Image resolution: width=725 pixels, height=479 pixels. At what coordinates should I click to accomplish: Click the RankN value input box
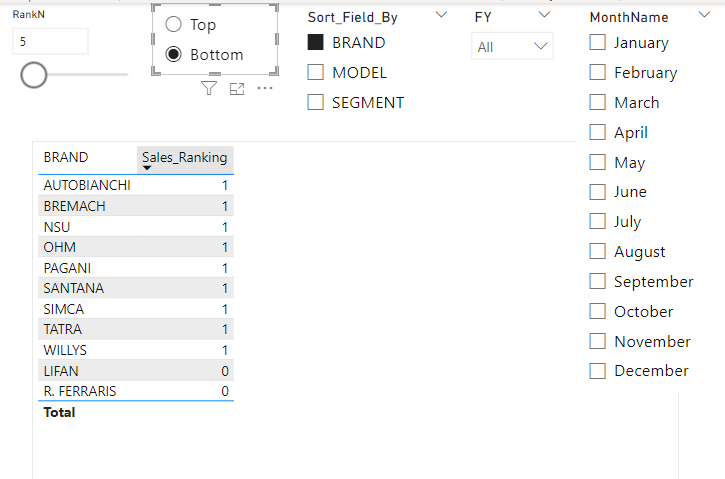(50, 41)
